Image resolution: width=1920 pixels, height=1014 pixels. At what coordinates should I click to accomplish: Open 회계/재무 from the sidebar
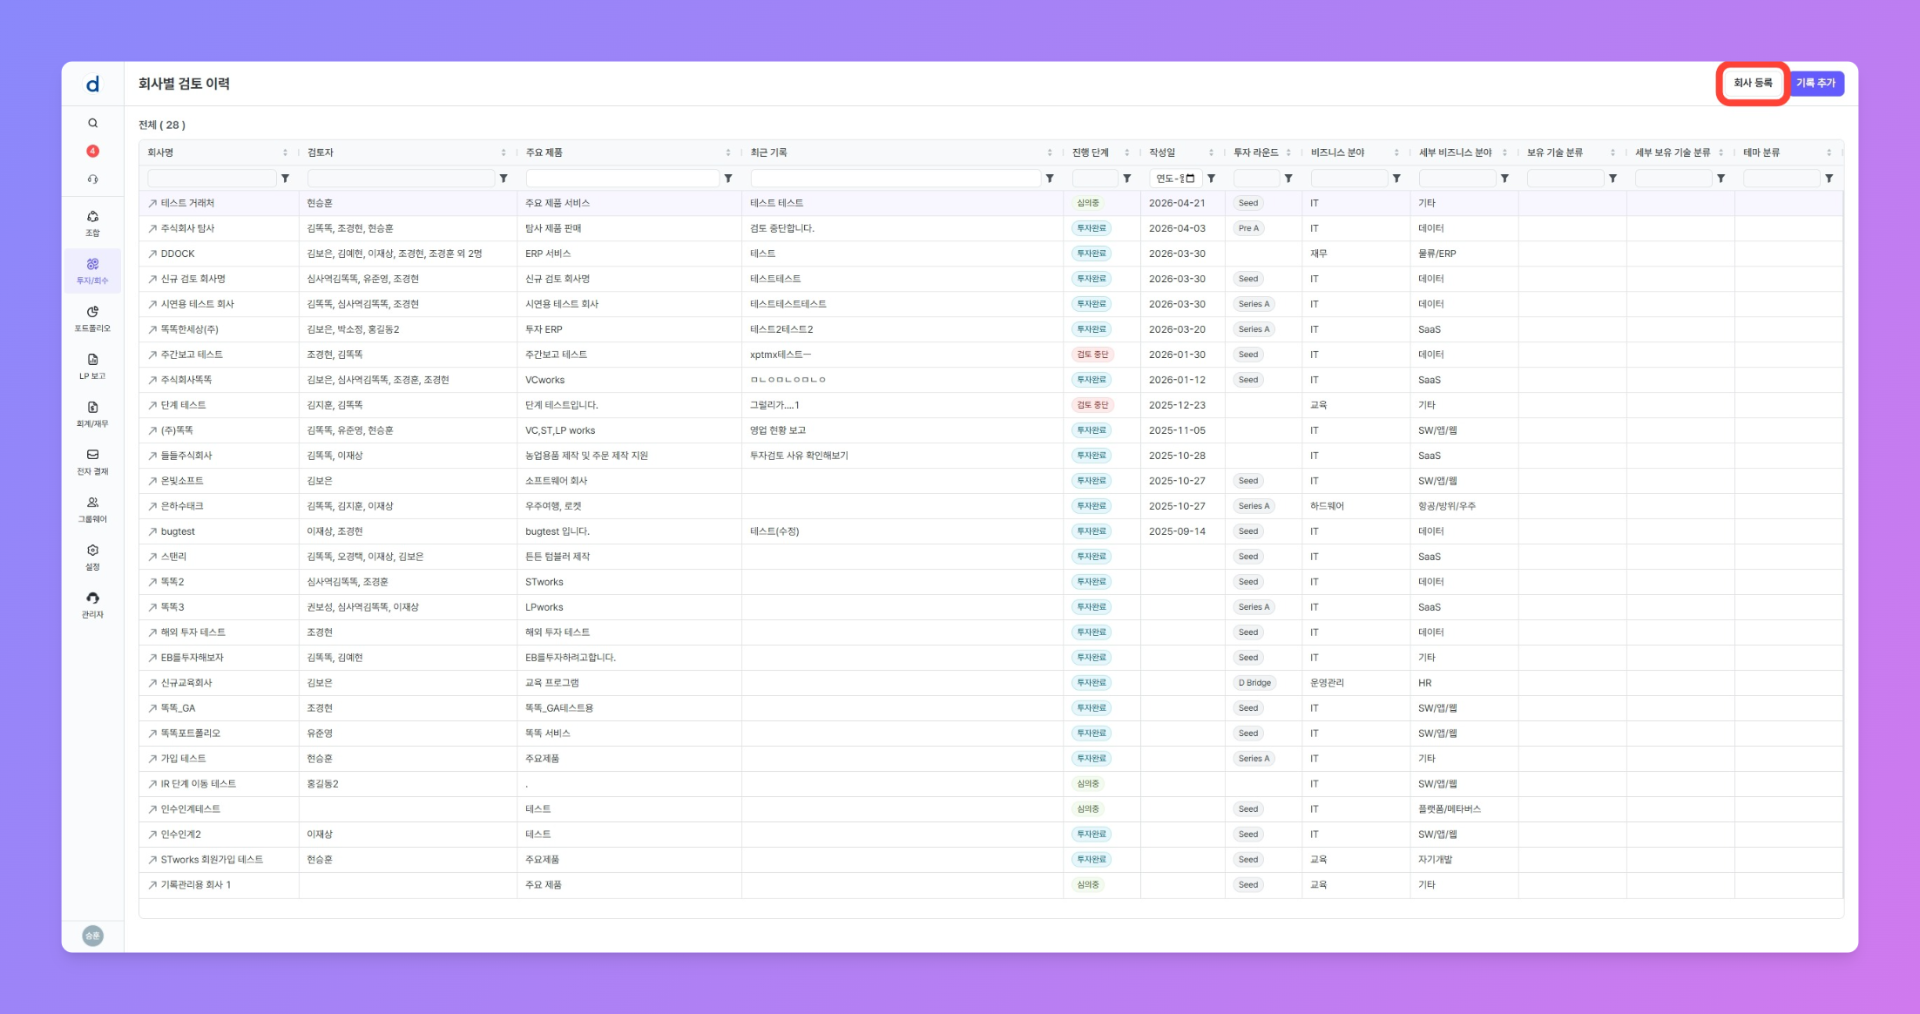[92, 414]
